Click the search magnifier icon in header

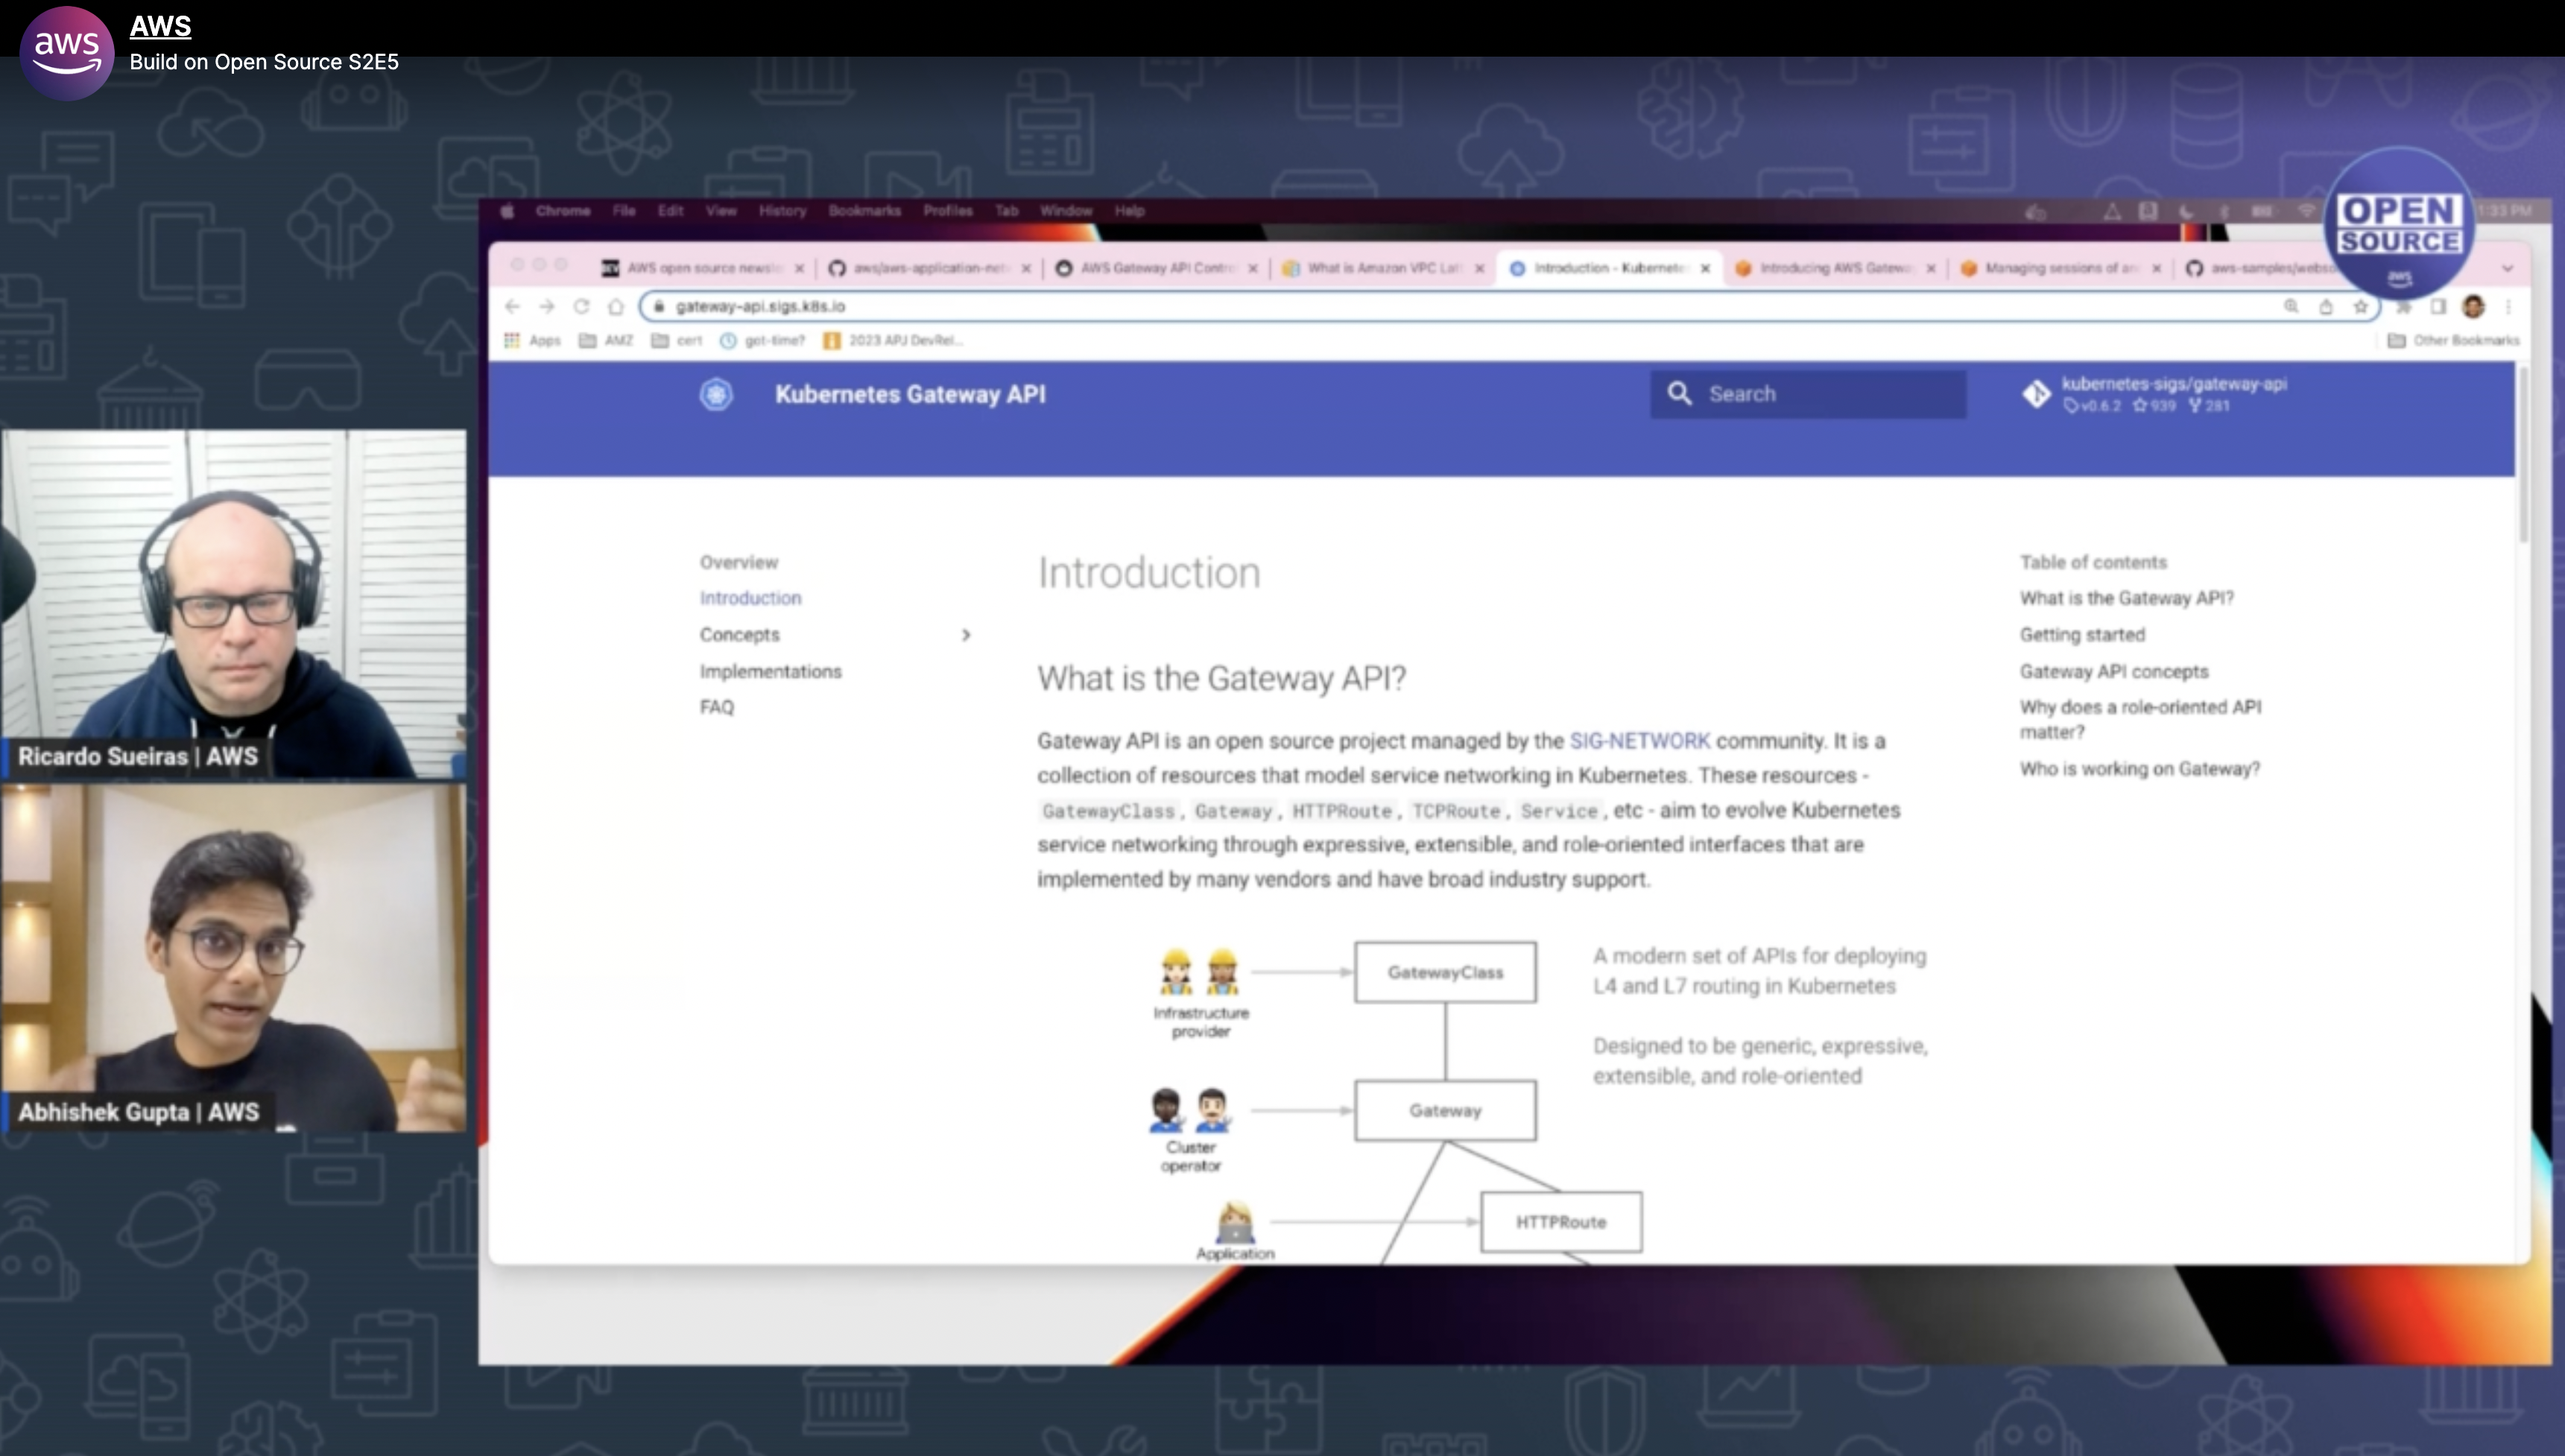[x=1680, y=394]
